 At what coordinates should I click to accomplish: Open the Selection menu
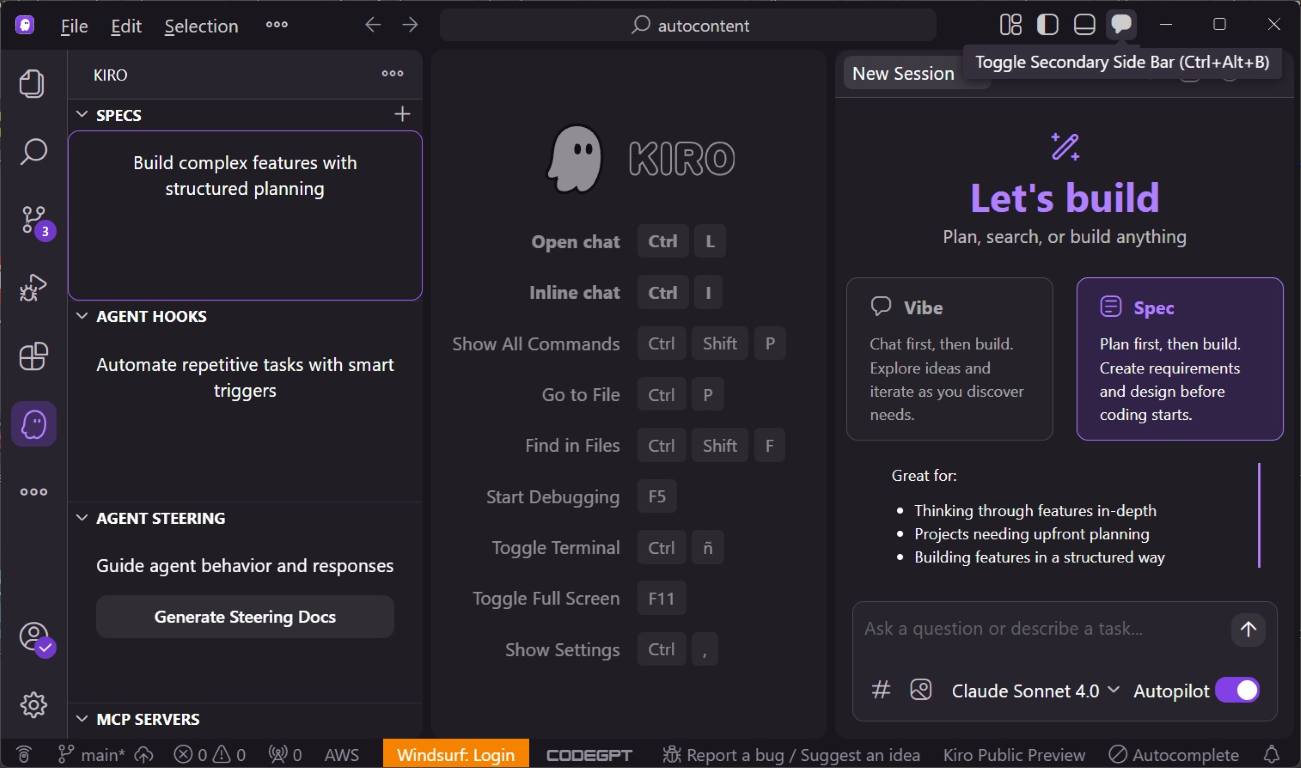pos(201,26)
